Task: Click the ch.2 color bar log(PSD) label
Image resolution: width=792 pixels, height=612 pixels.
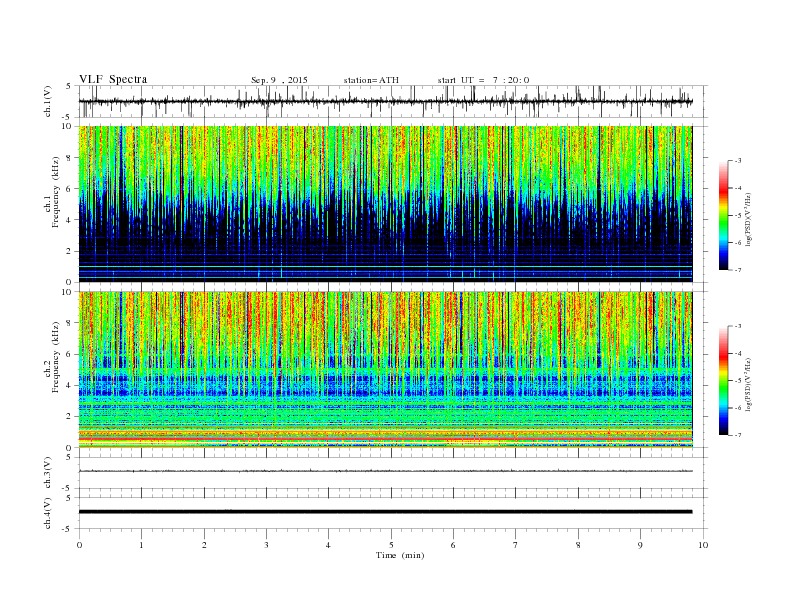Action: [748, 385]
